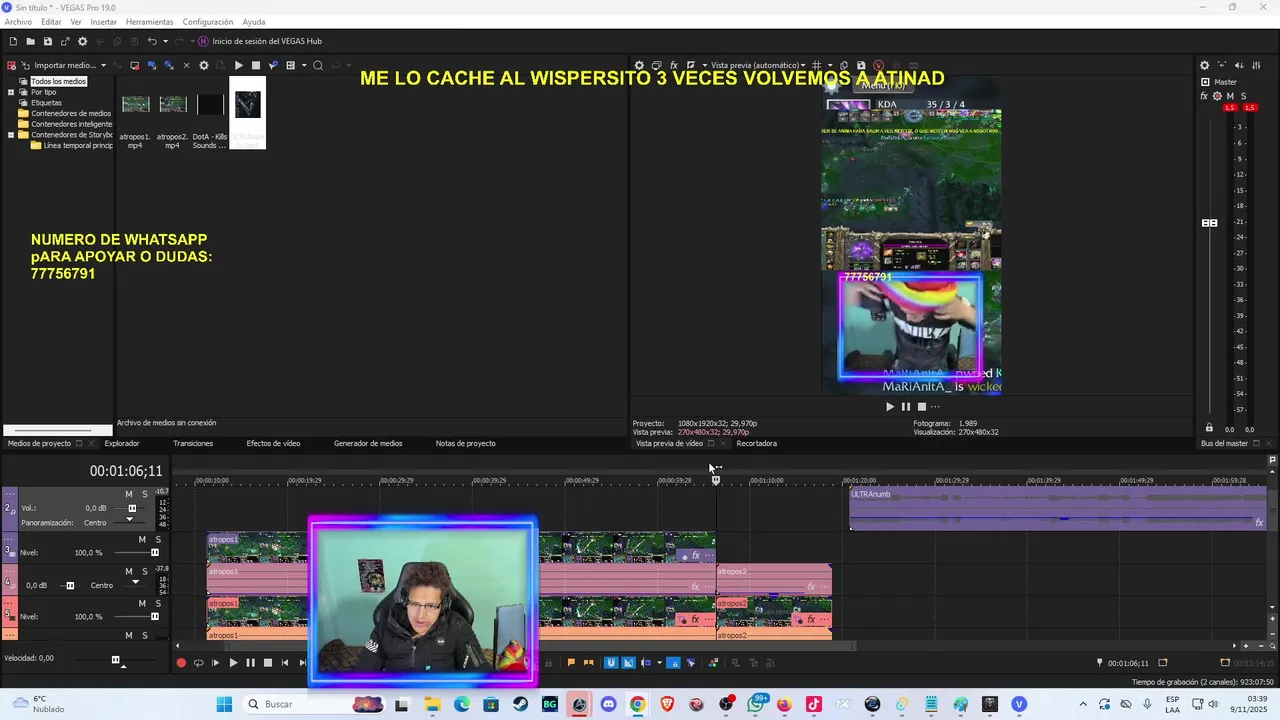Start media preview in Project Media toolbar
The image size is (1280, 720).
(238, 65)
